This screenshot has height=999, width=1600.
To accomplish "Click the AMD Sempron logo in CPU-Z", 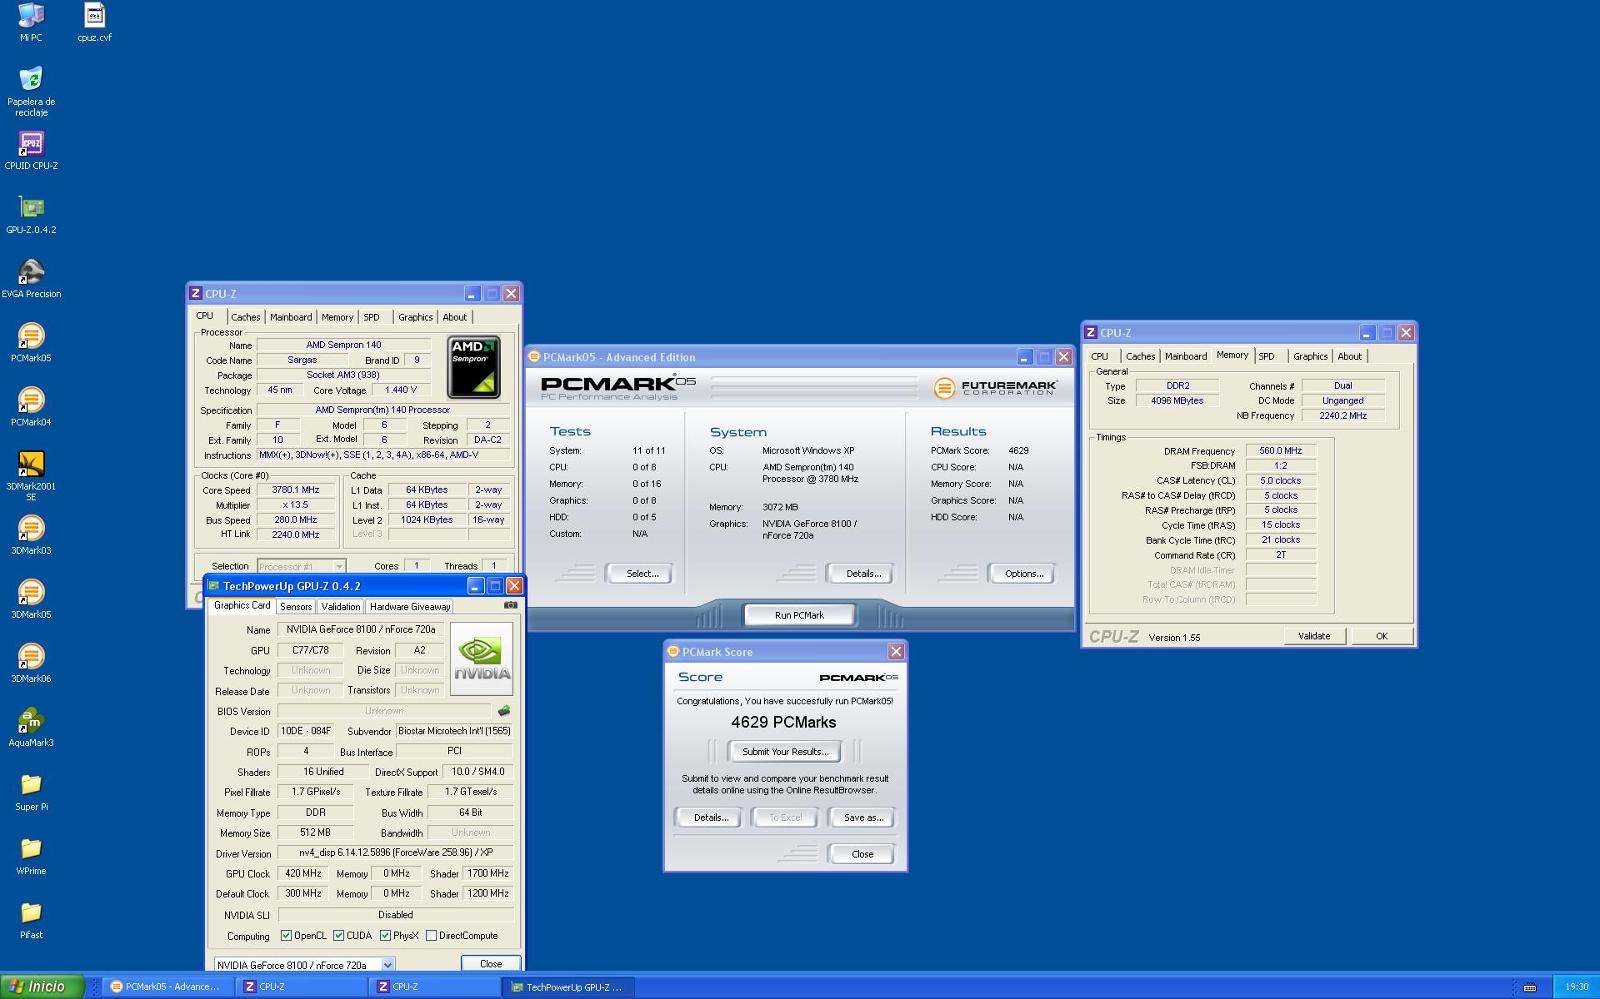I will 474,367.
